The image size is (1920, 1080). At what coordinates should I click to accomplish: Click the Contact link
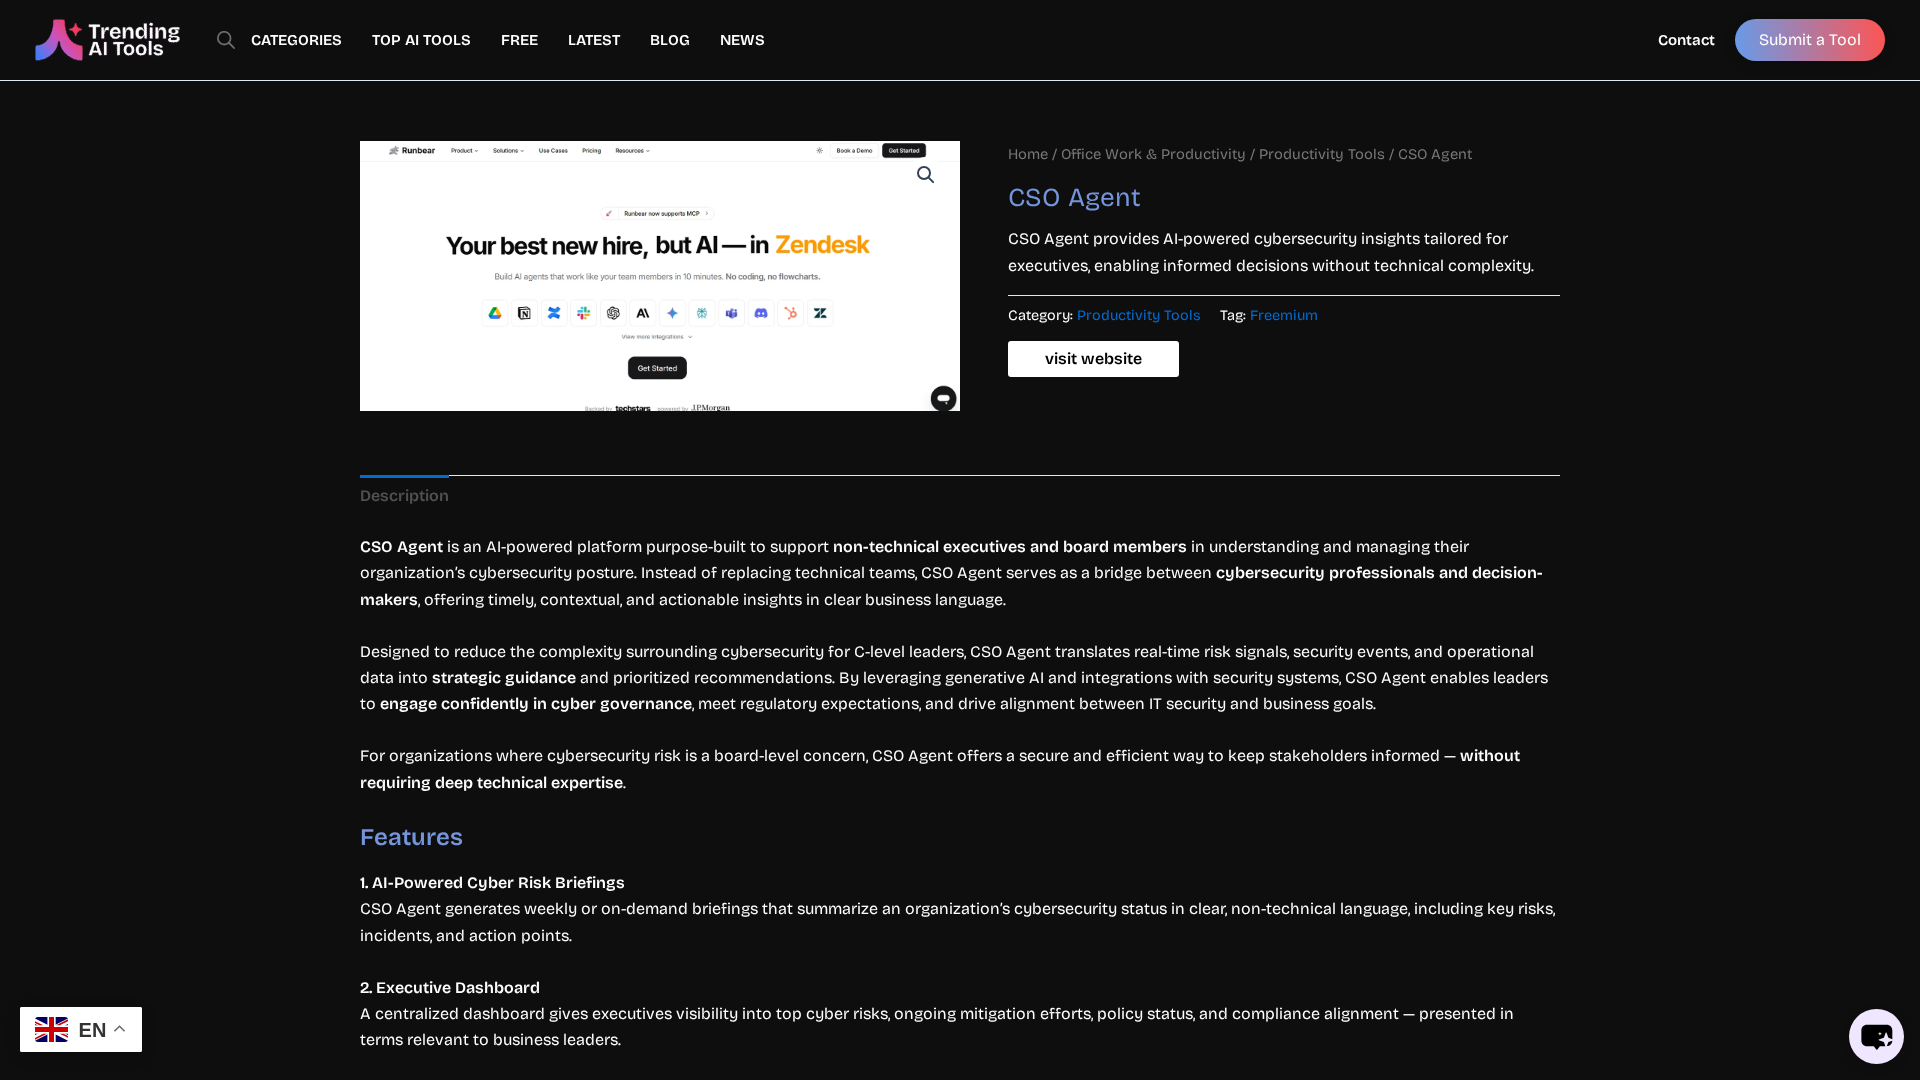click(x=1686, y=40)
